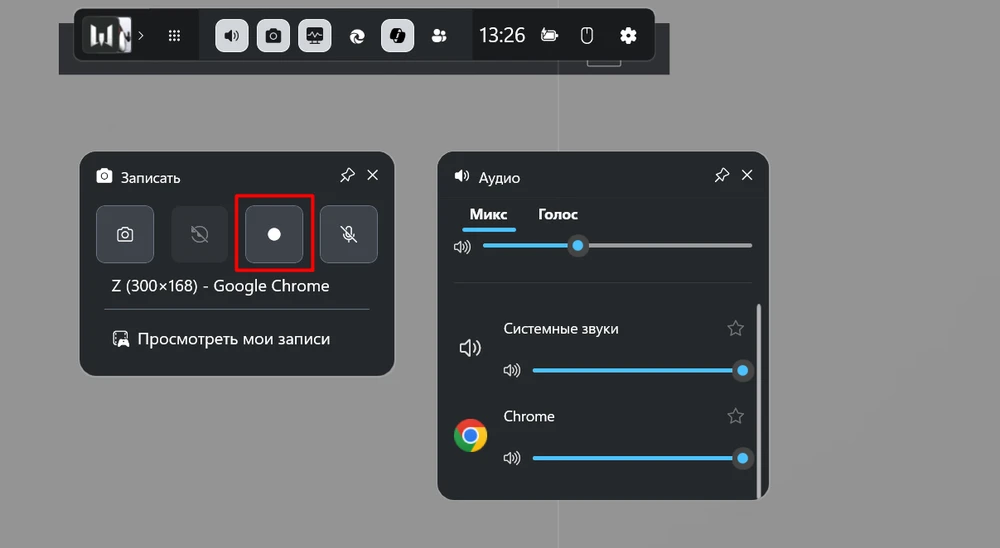
Task: Click the record last 30 seconds icon
Action: point(199,234)
